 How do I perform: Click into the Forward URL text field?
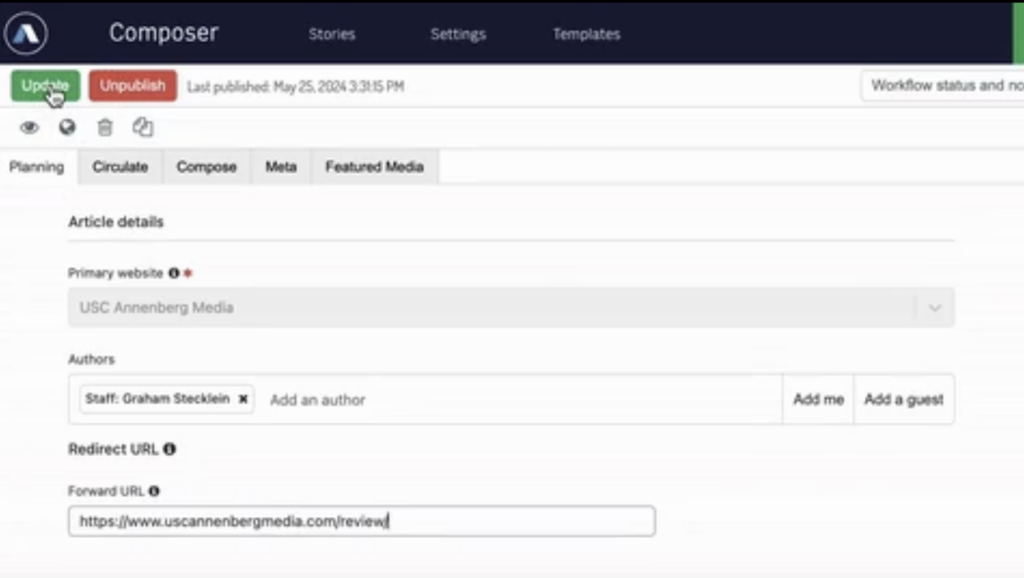click(x=361, y=521)
